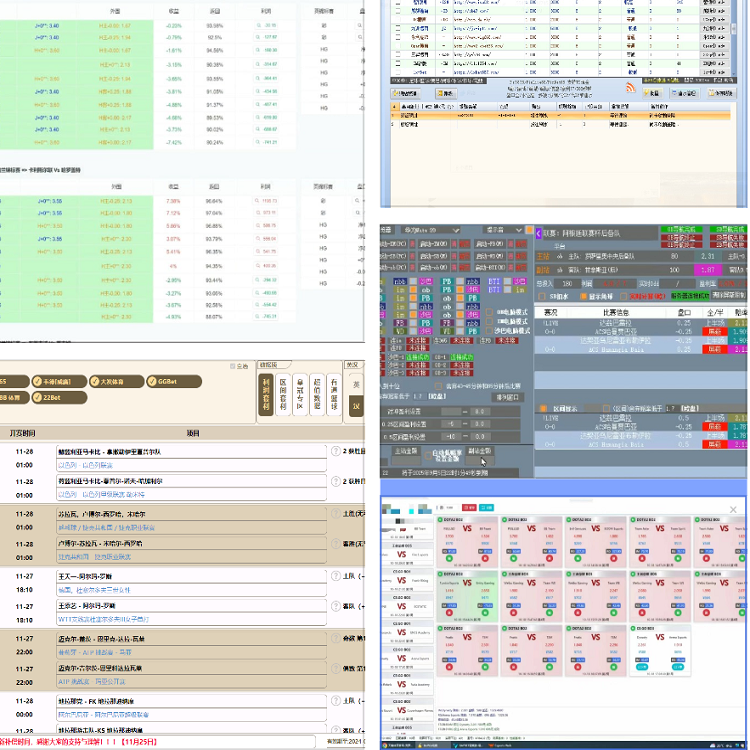The width and height of the screenshot is (750, 750).
Task: Click magnifier icon in the 5.86% row
Action: (x=257, y=226)
